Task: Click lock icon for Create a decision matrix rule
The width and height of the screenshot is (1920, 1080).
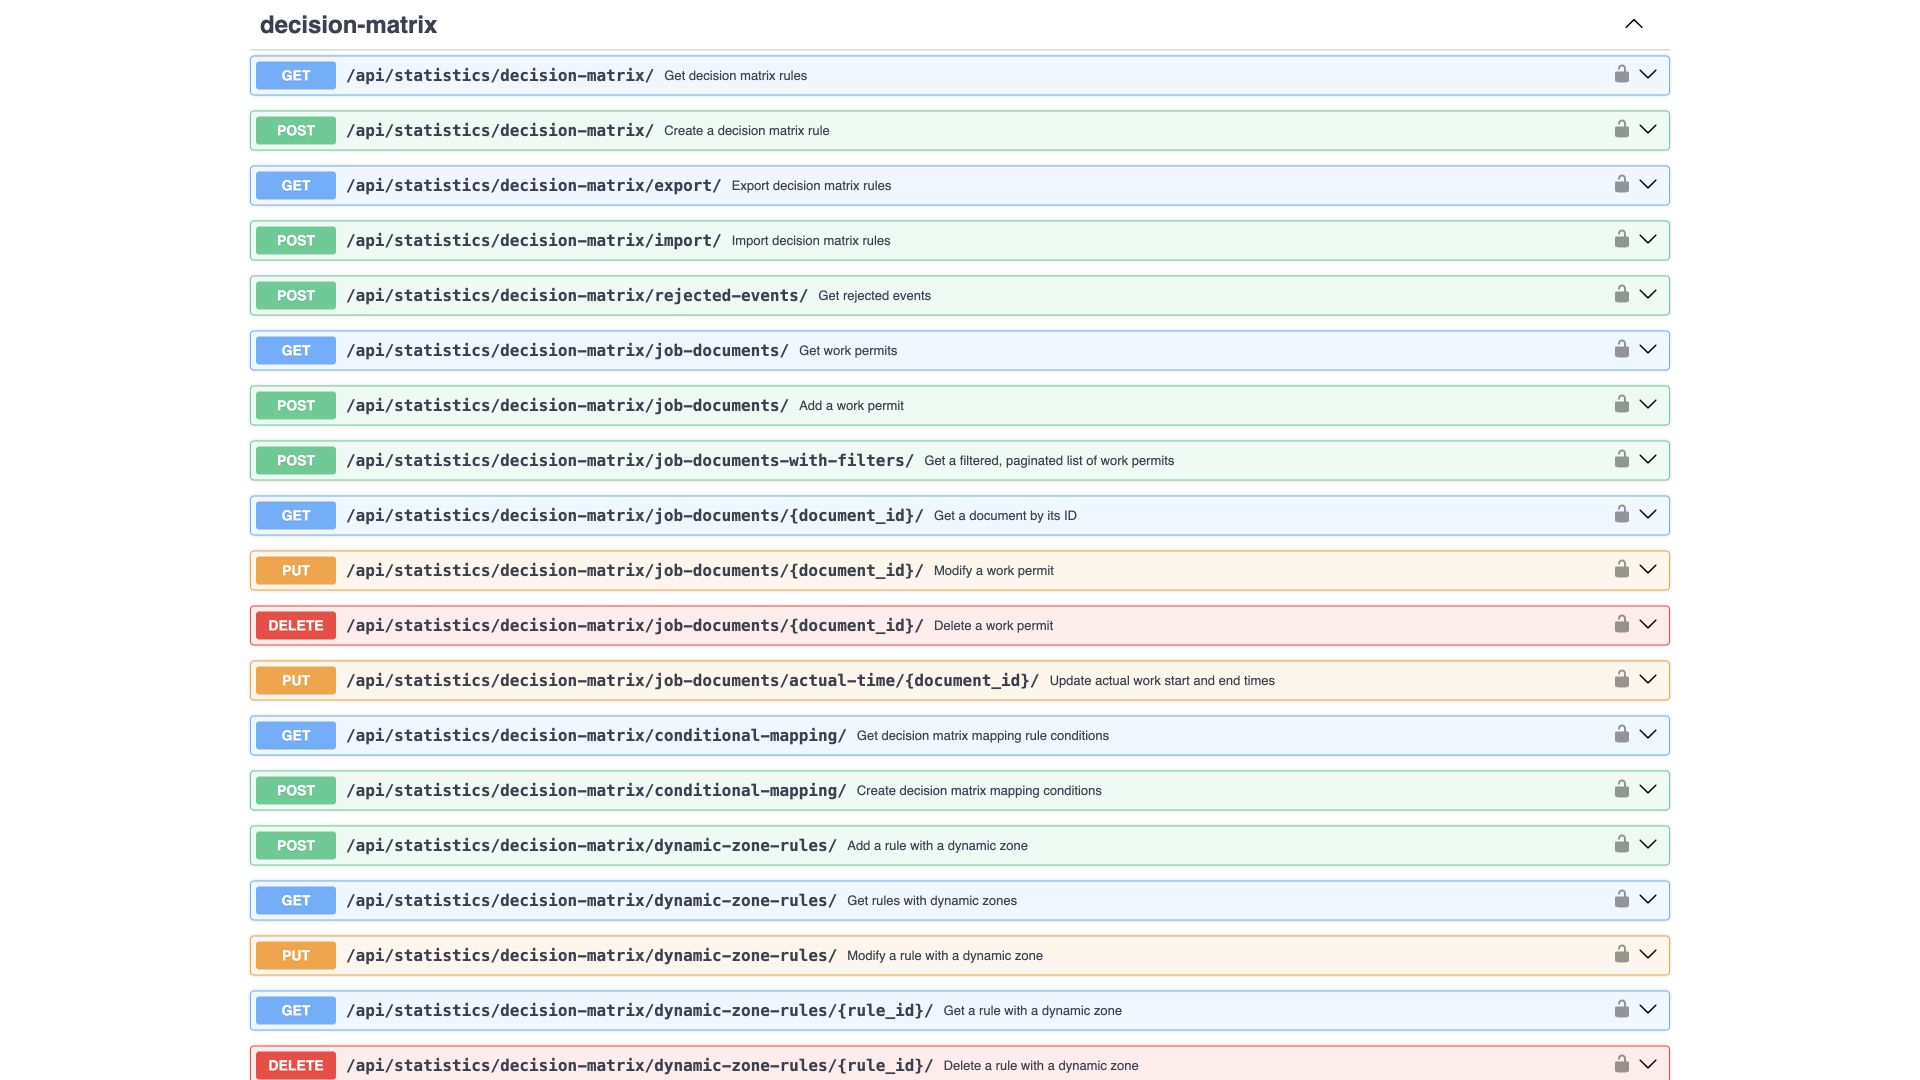Action: 1621,129
